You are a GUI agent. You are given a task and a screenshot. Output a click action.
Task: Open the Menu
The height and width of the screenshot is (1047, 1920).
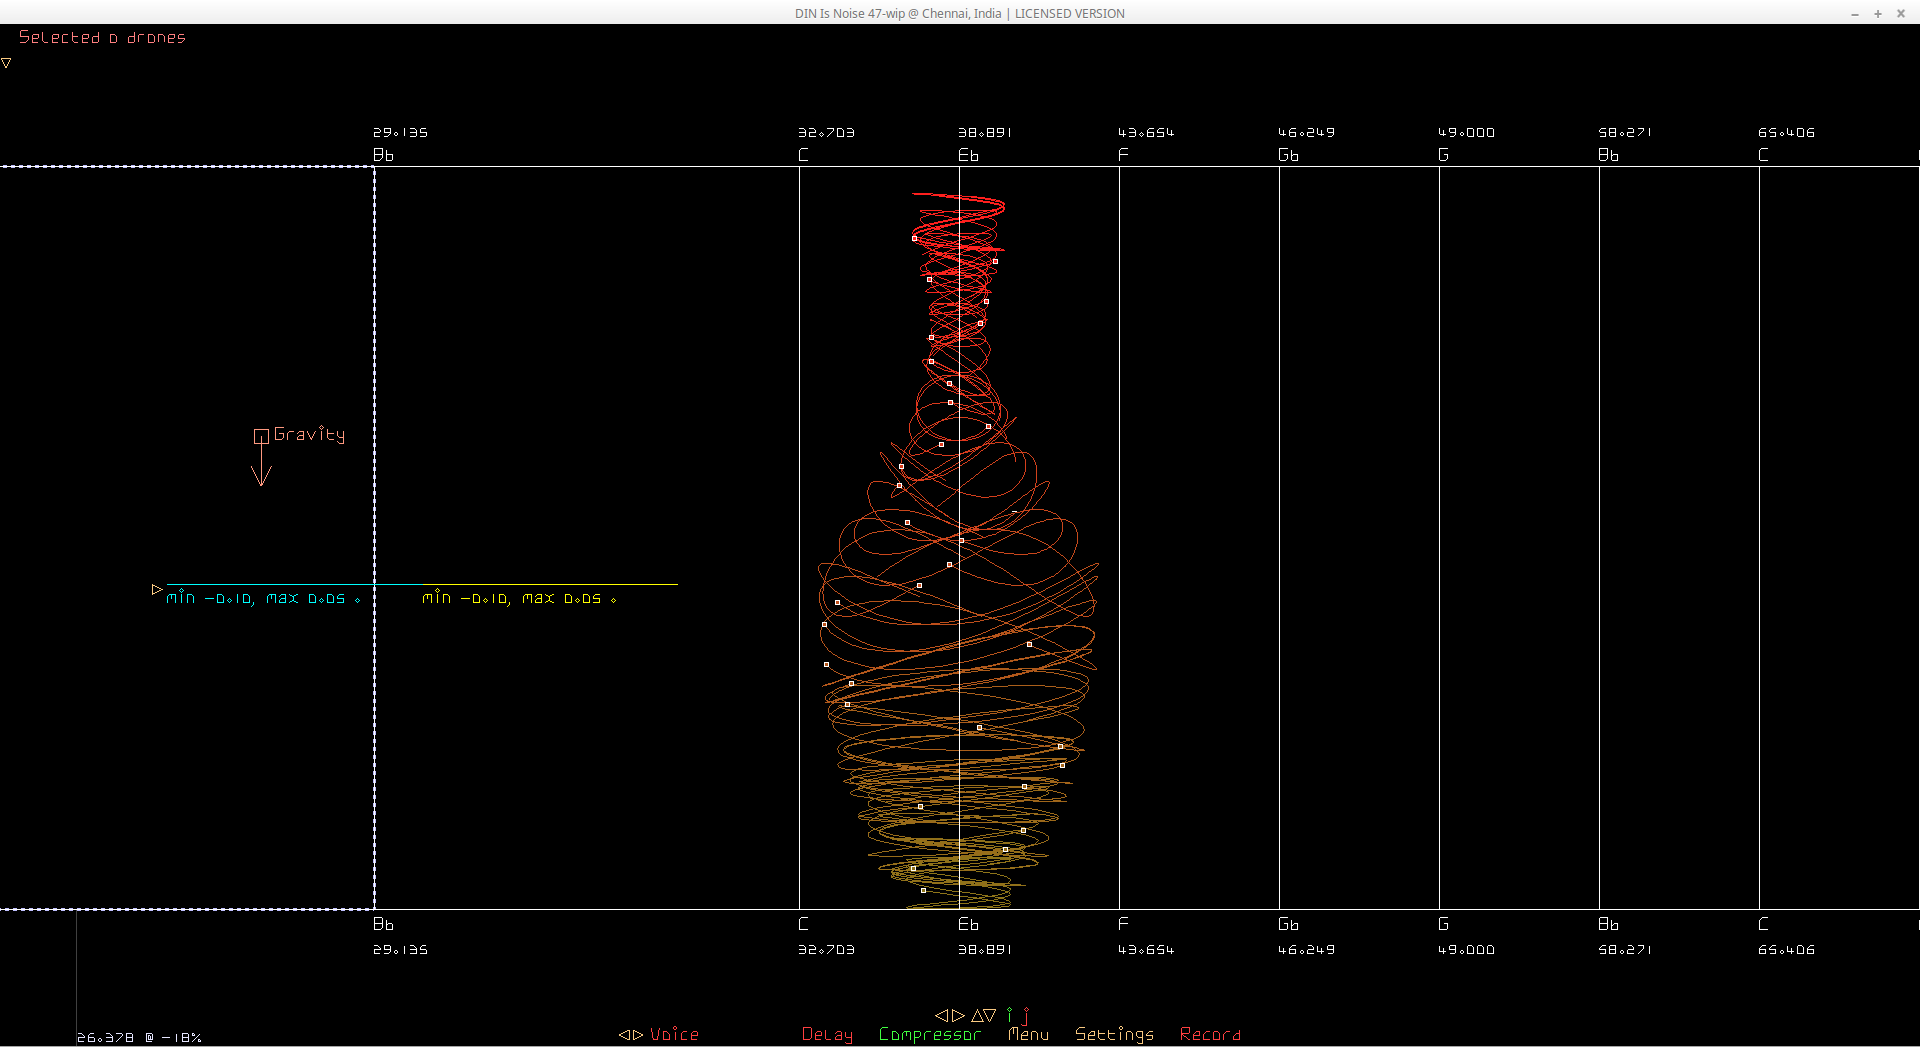tap(1028, 1035)
